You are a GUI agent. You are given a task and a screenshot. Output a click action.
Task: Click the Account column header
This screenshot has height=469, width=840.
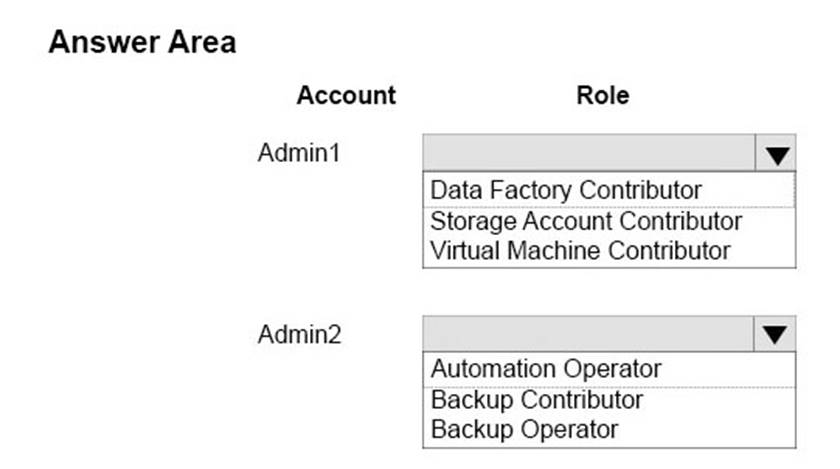pyautogui.click(x=346, y=96)
